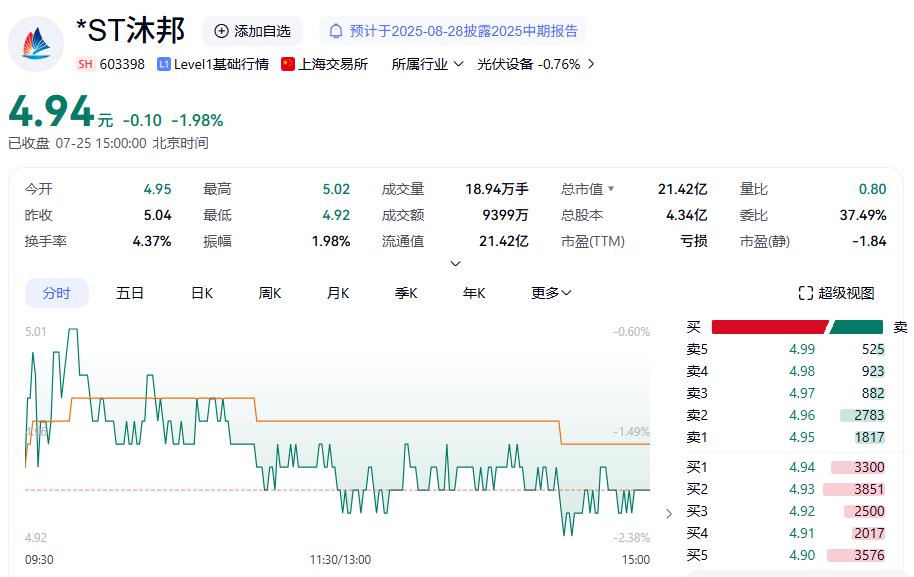Open 超级视图 fullscreen icon
Viewport: 914px width, 577px height.
805,293
